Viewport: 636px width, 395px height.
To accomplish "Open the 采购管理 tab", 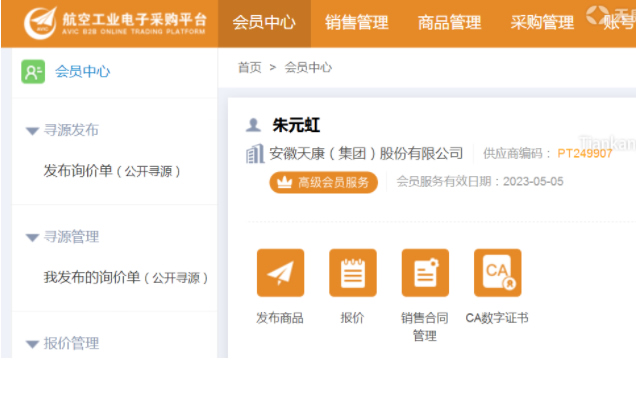I will point(542,23).
